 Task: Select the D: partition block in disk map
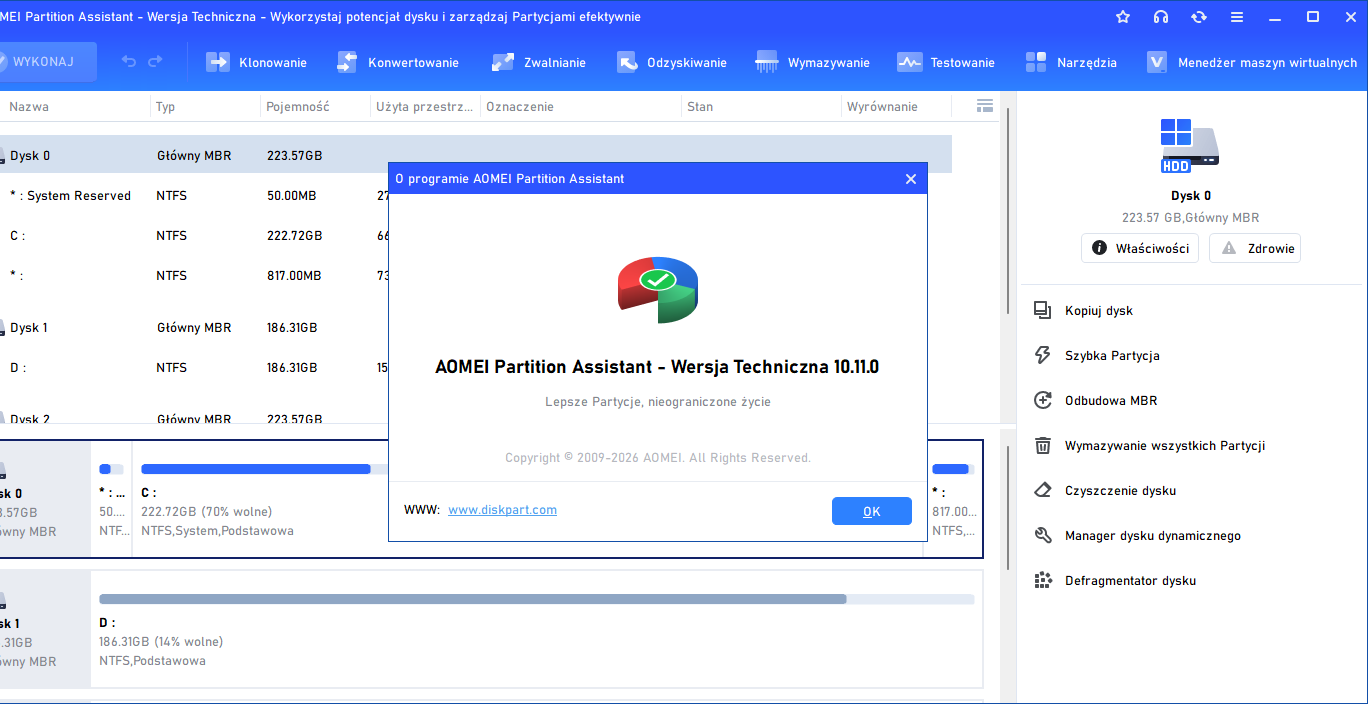536,627
